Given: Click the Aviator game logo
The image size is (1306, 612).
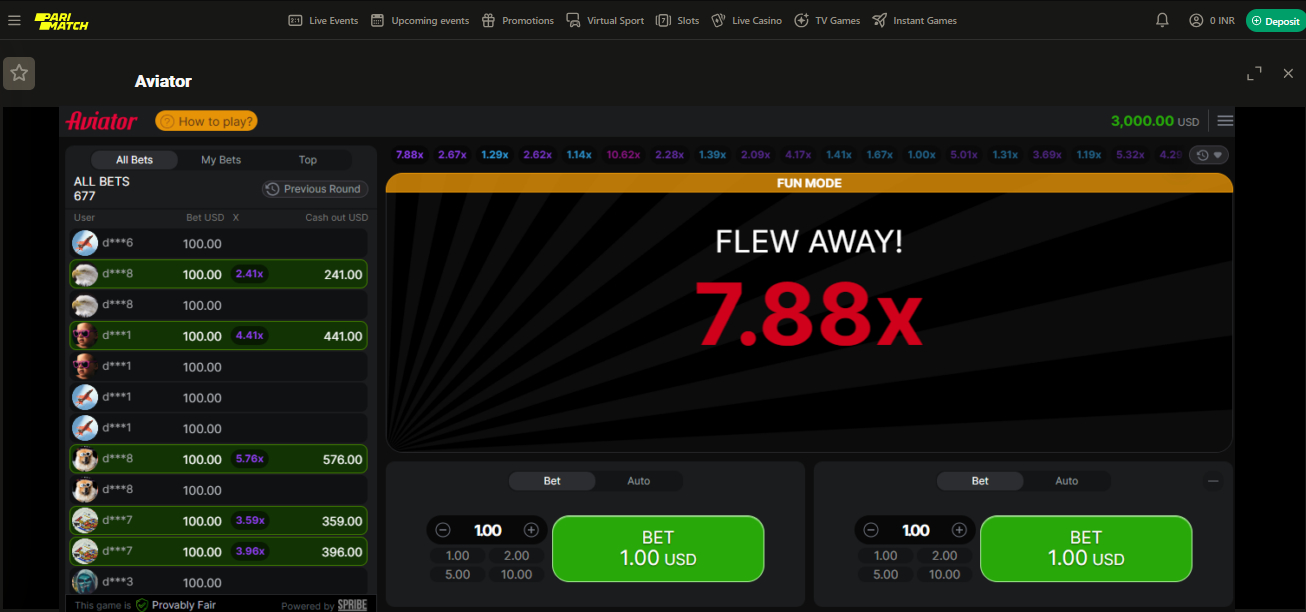Looking at the screenshot, I should (101, 121).
